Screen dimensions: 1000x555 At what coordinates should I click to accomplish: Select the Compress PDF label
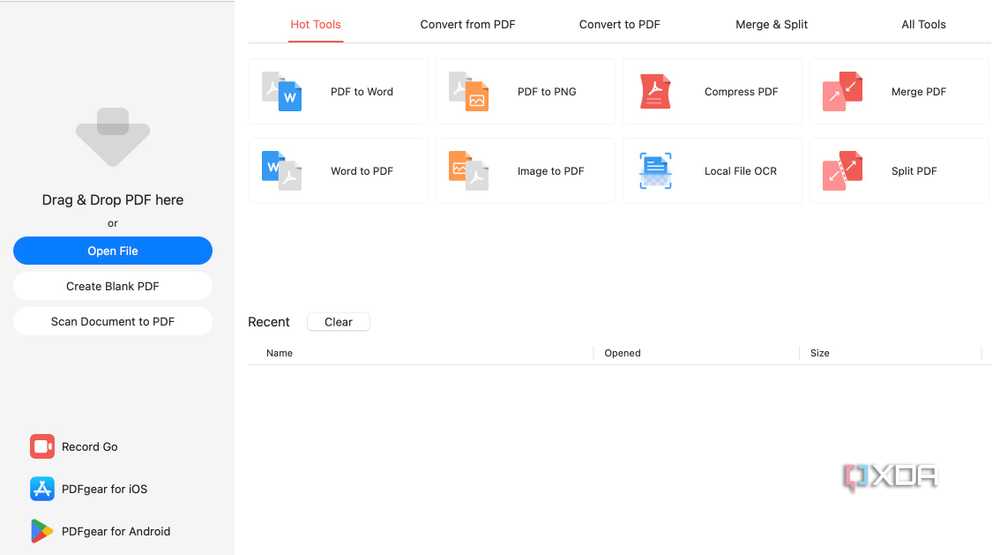(x=741, y=91)
